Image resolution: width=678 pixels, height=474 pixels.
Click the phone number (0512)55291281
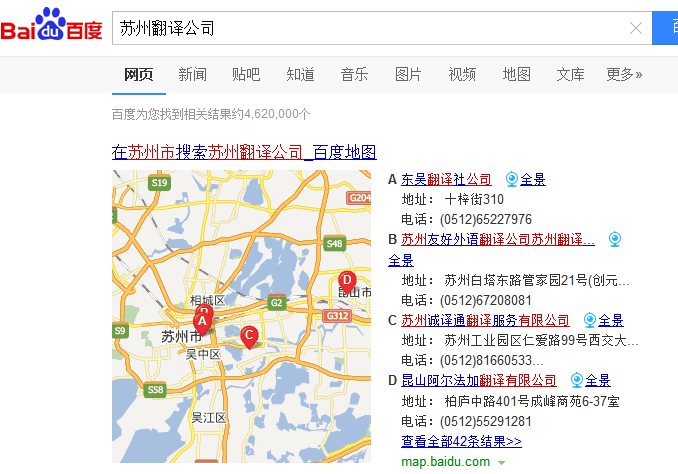pyautogui.click(x=486, y=421)
